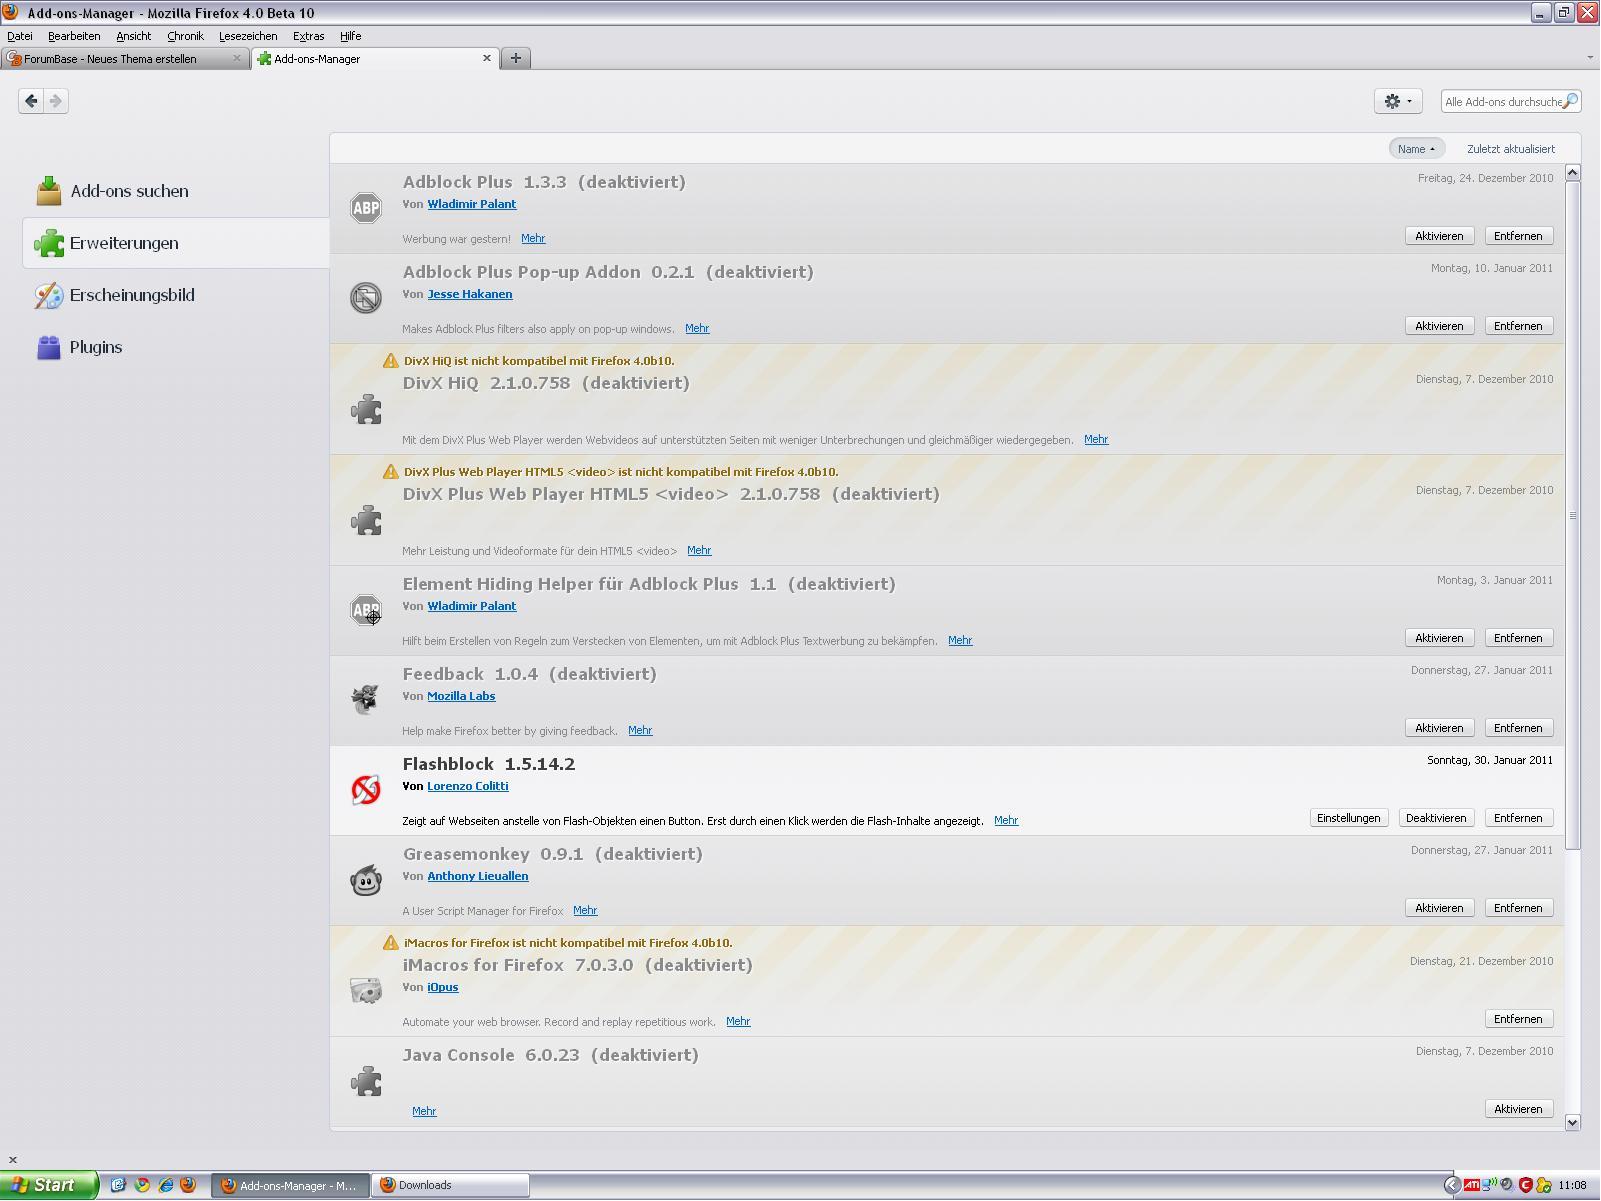Image resolution: width=1601 pixels, height=1201 pixels.
Task: Activate Adblock Plus Pop-up Addon
Action: tap(1439, 326)
